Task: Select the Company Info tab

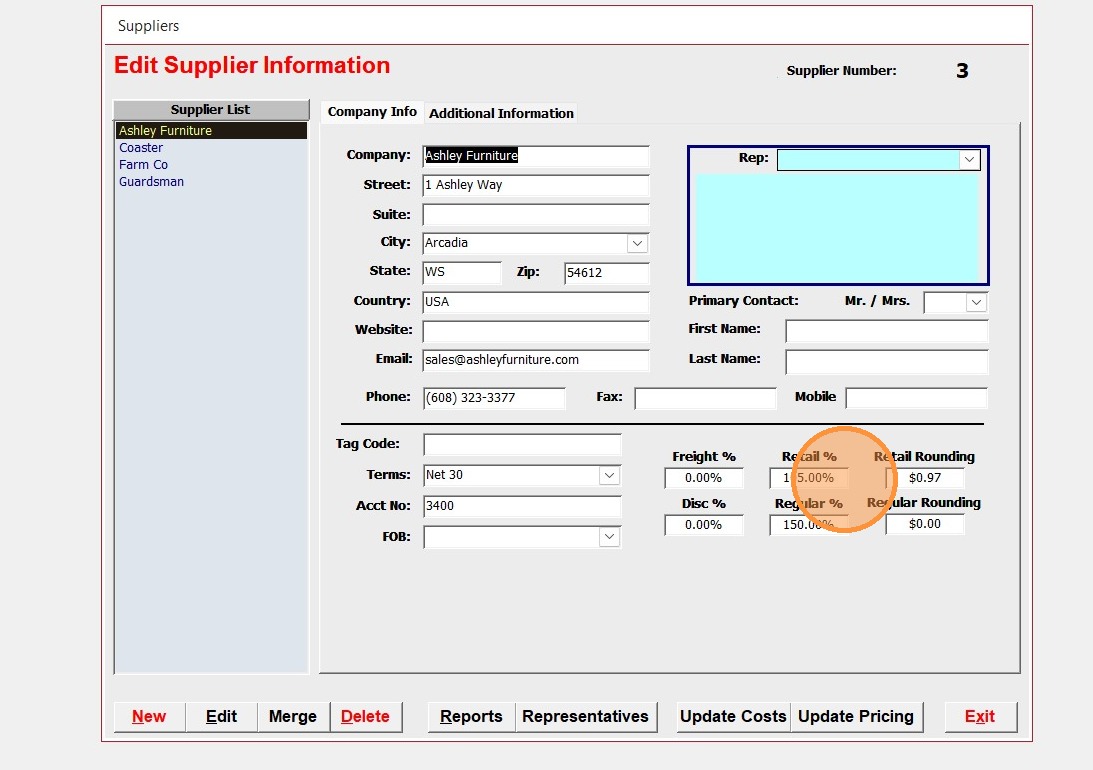Action: point(372,112)
